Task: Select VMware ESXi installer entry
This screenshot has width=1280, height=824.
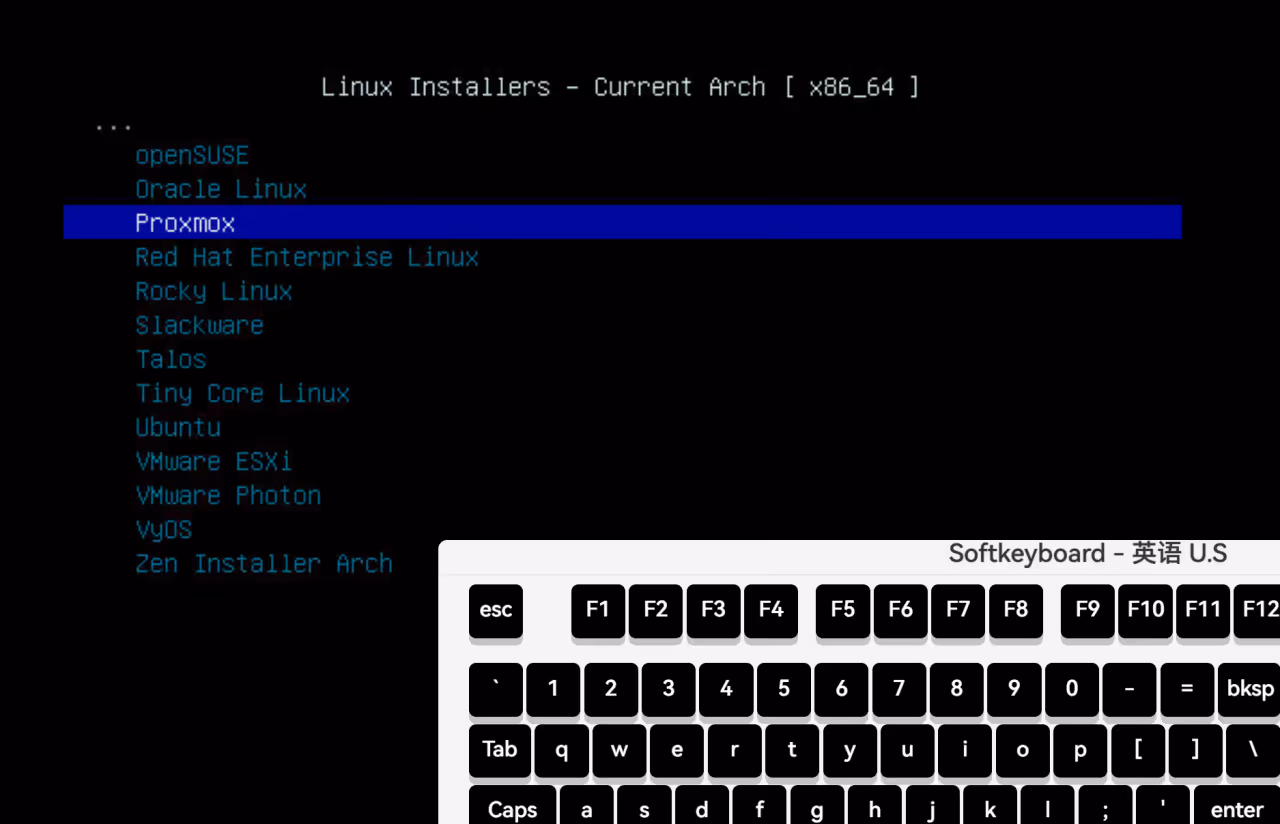Action: 214,462
